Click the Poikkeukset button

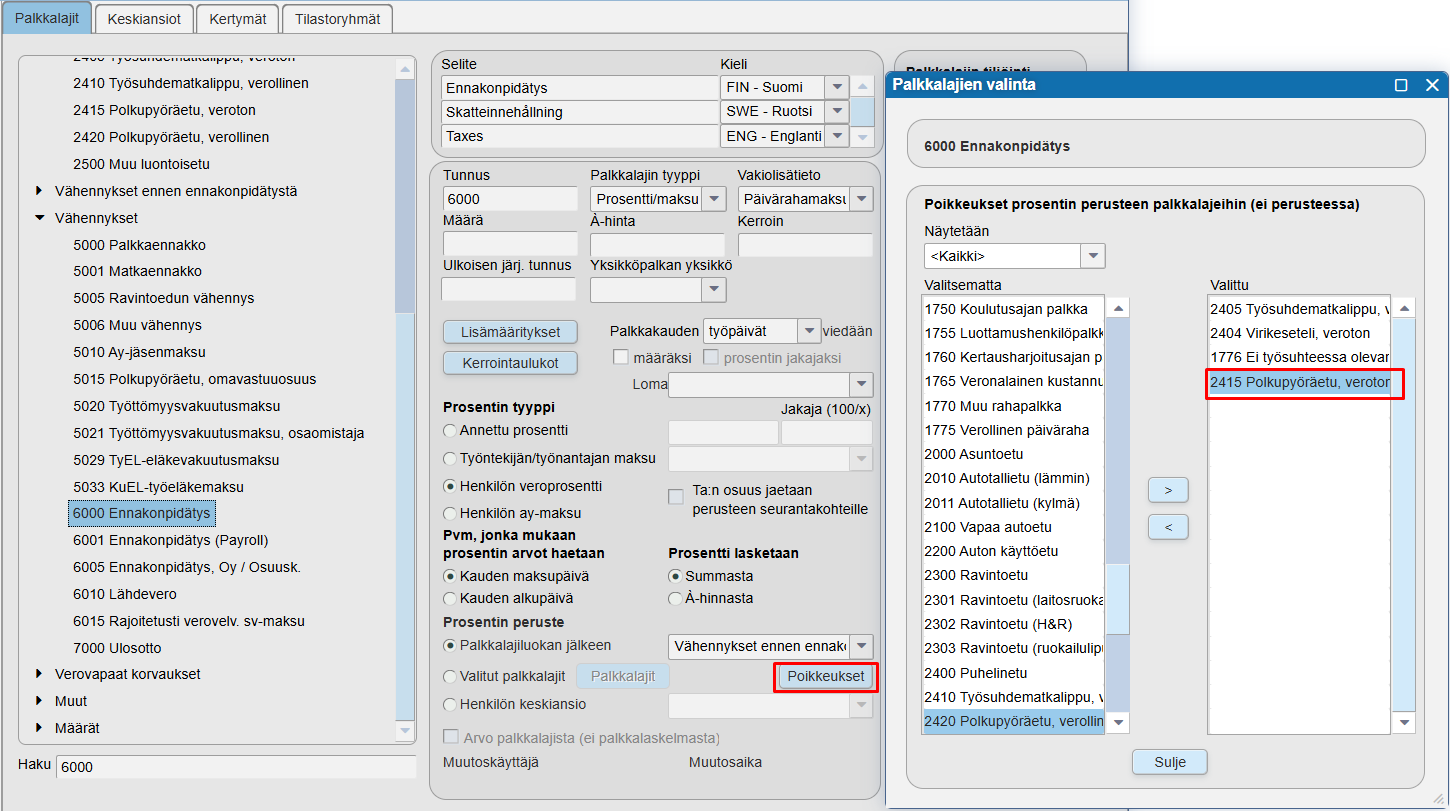826,677
